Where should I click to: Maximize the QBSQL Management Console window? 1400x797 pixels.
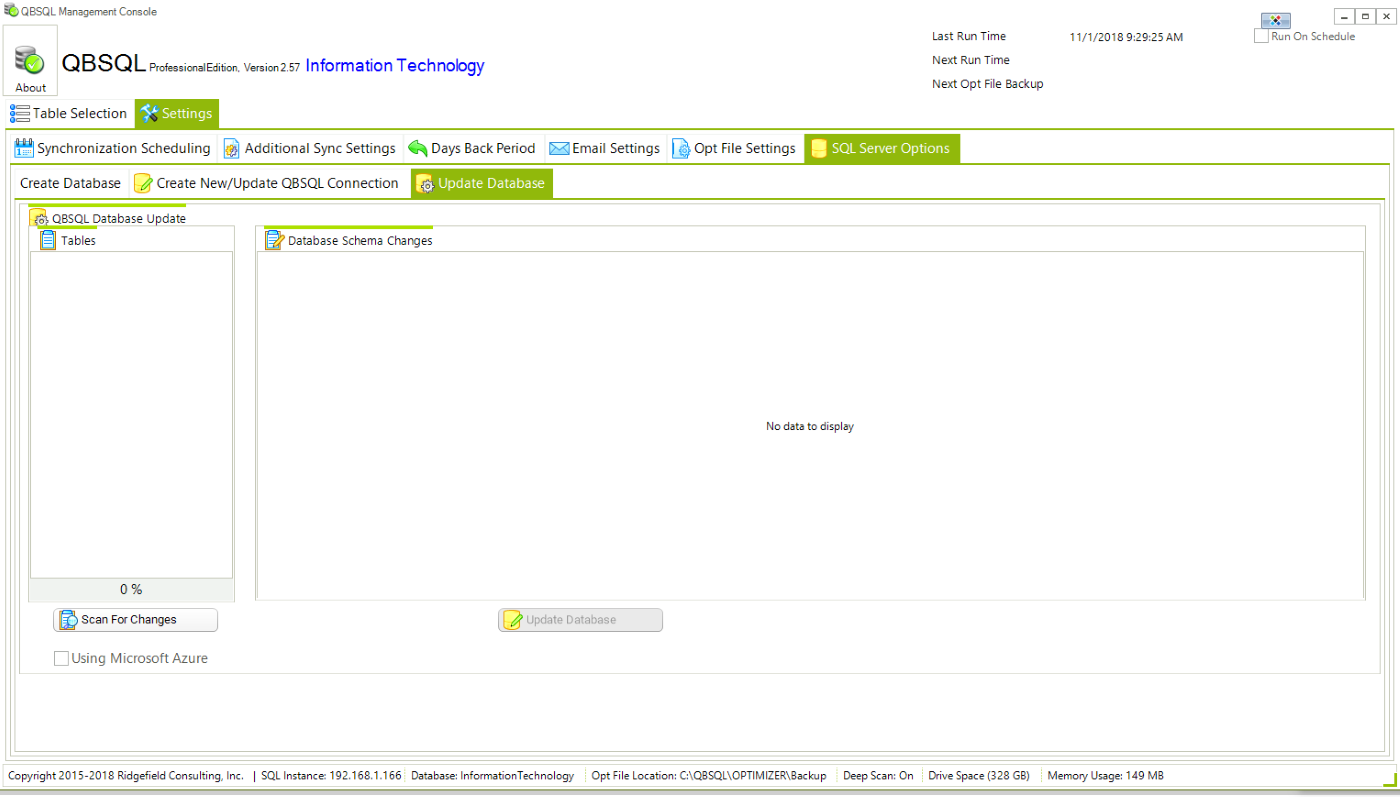(x=1365, y=16)
